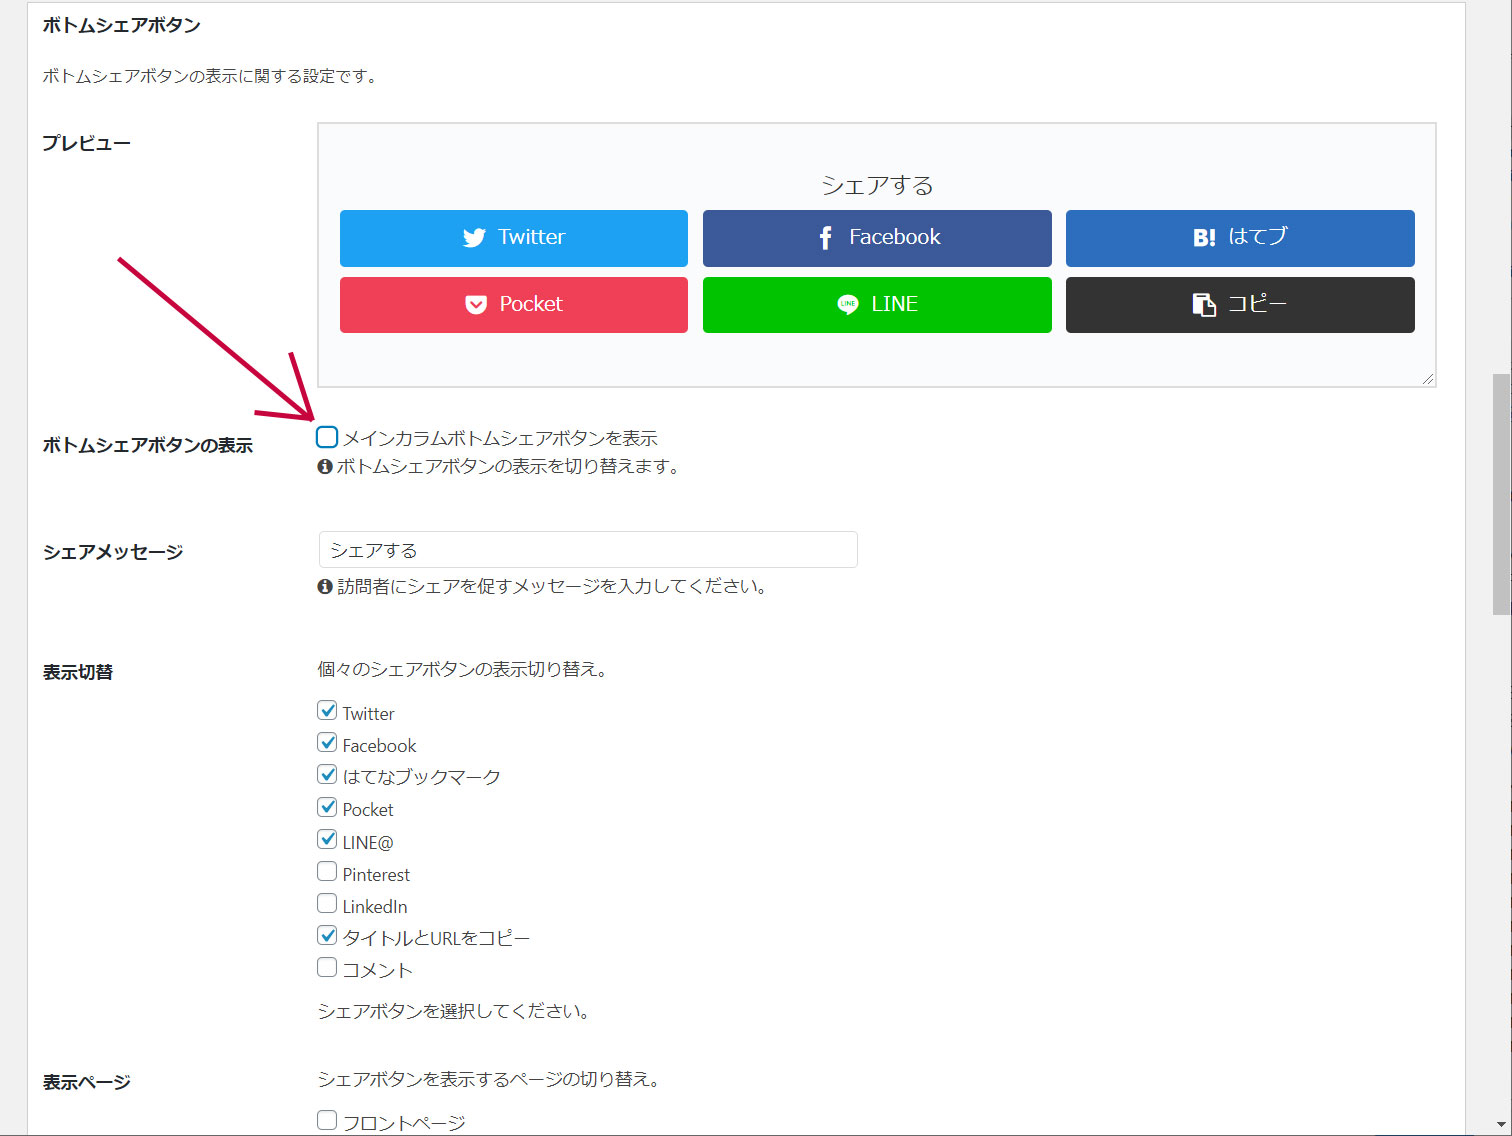This screenshot has height=1136, width=1512.
Task: Click the Twitter bird icon in preview
Action: [x=474, y=238]
